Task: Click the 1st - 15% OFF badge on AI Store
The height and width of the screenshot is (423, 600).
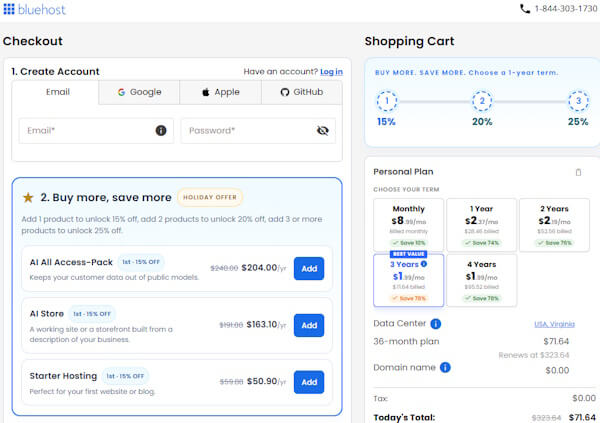Action: coord(92,314)
